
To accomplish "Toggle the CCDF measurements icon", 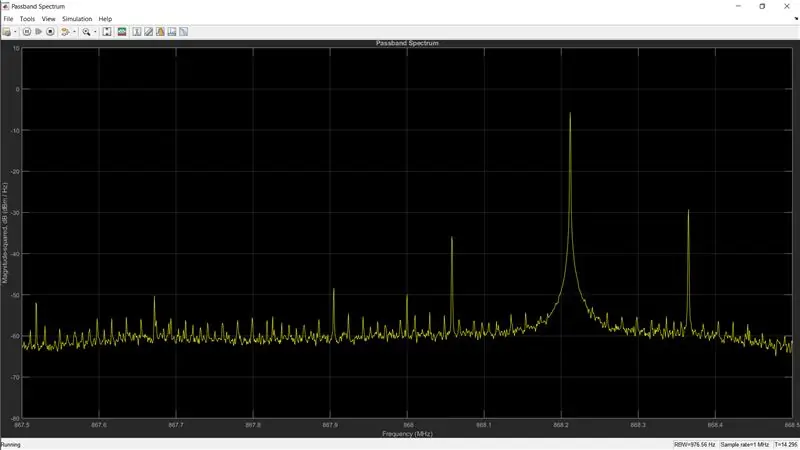I will click(184, 32).
